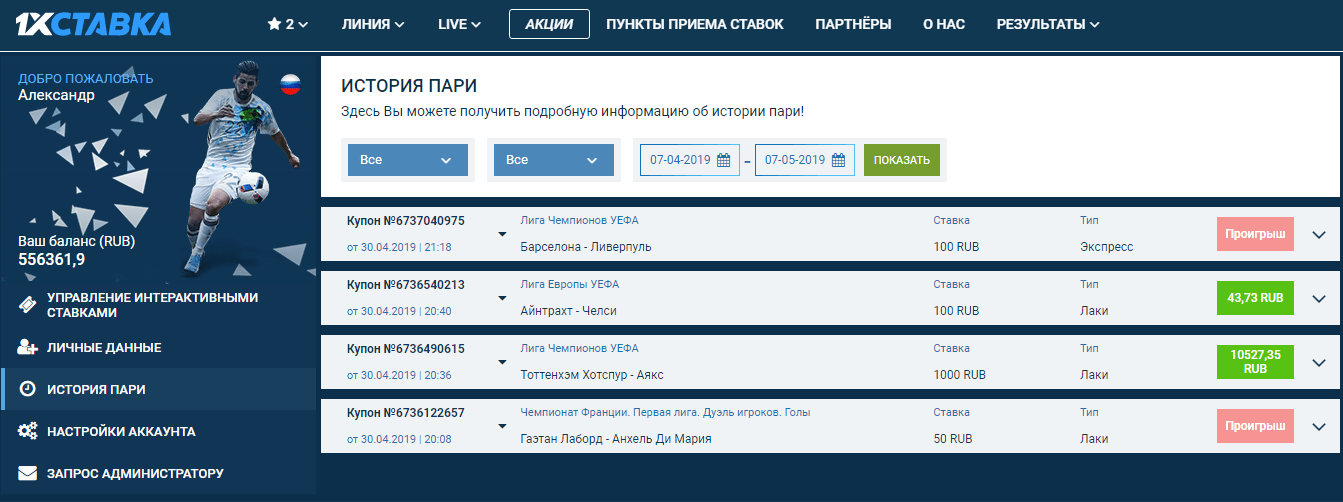
Task: Click the 43,73 RUB winnings badge
Action: [x=1256, y=298]
